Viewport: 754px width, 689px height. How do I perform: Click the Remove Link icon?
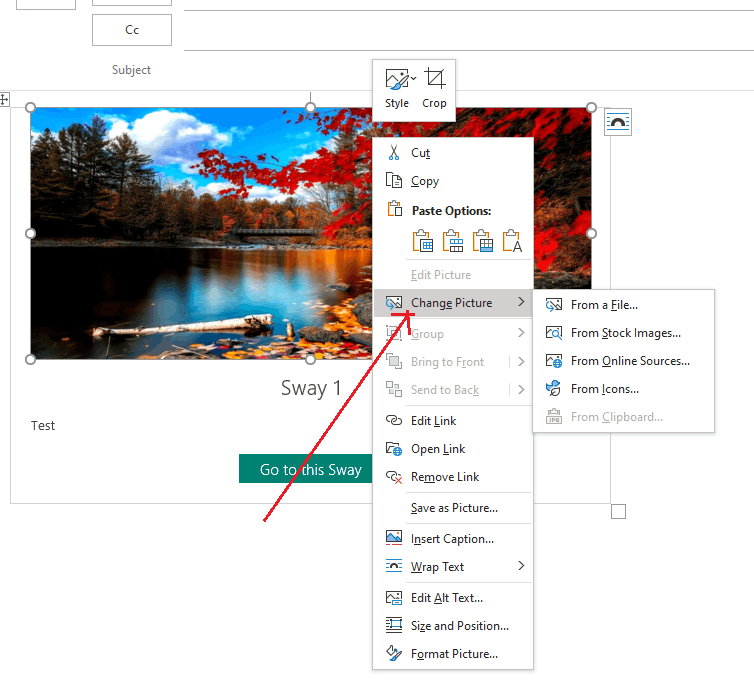394,476
